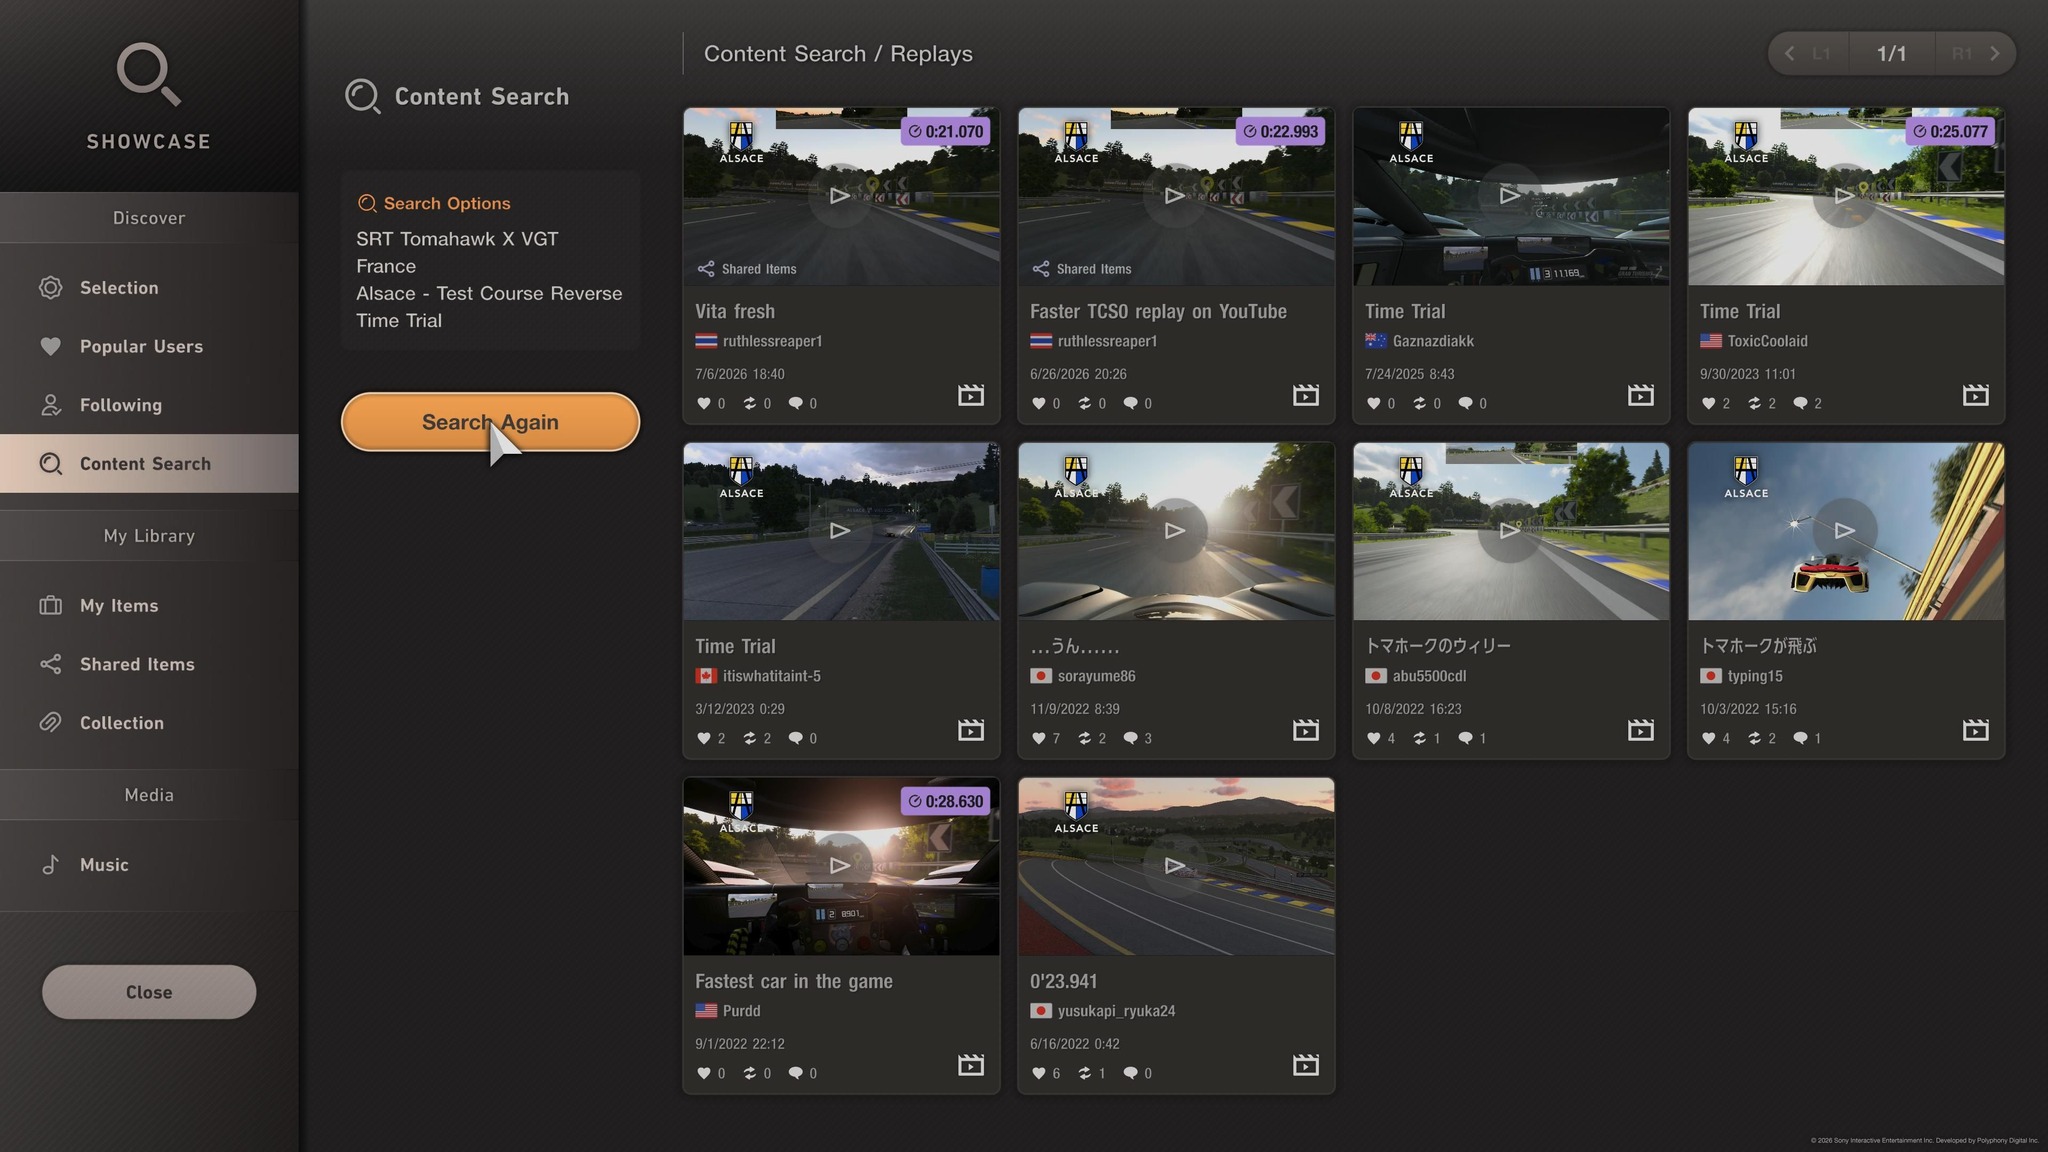Close the Showcase menu
Viewport: 2048px width, 1152px height.
tap(149, 992)
